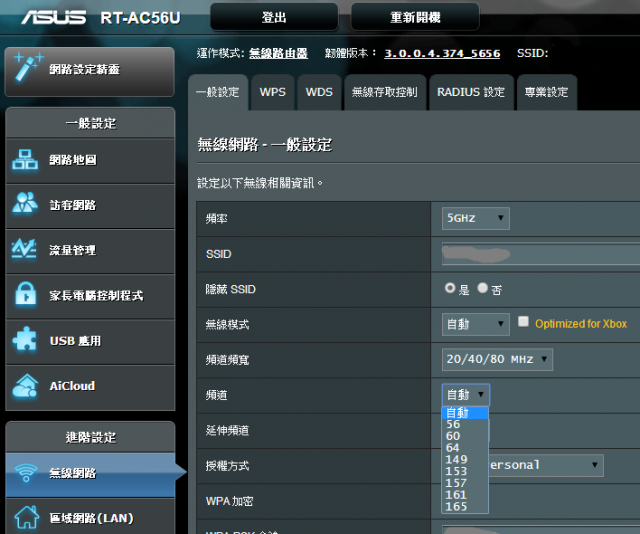Image resolution: width=640 pixels, height=534 pixels.
Task: Open 網路地圖 in the sidebar
Action: [90, 161]
